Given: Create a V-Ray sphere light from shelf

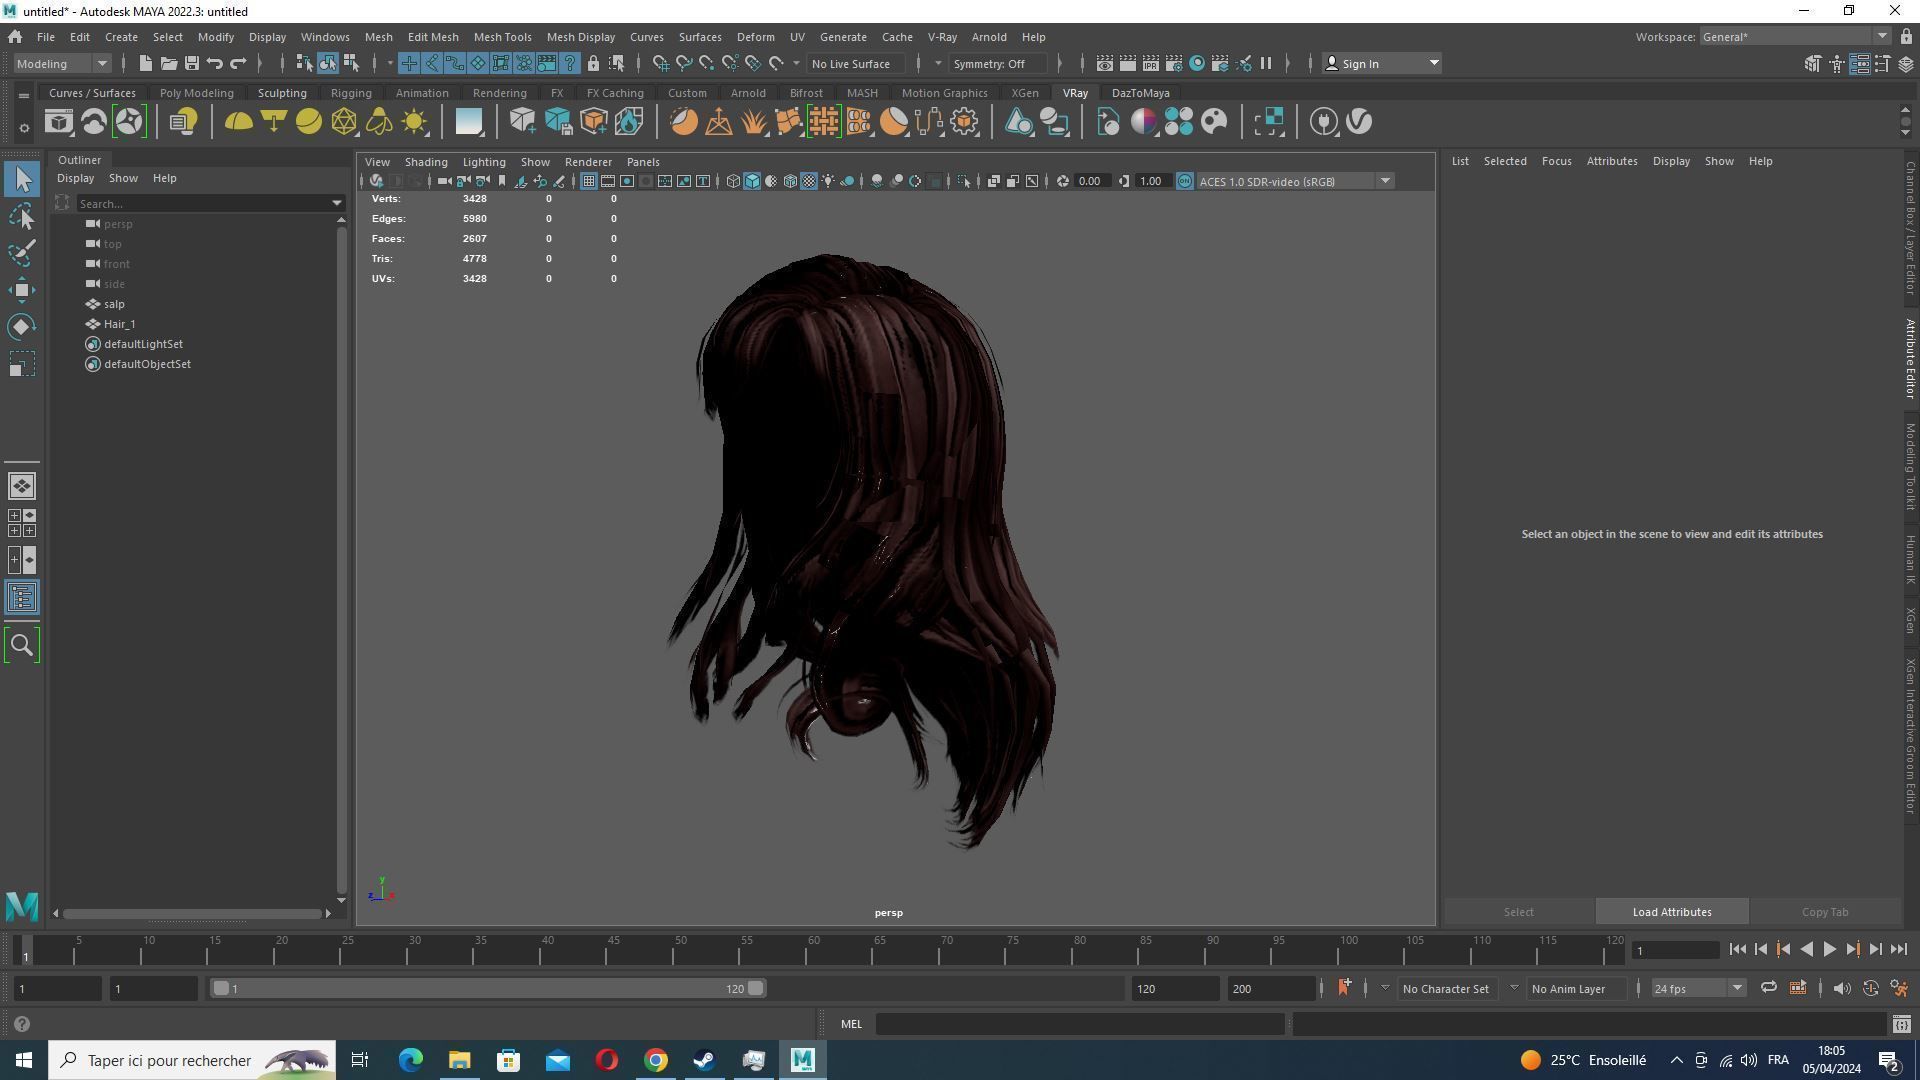Looking at the screenshot, I should tap(308, 122).
